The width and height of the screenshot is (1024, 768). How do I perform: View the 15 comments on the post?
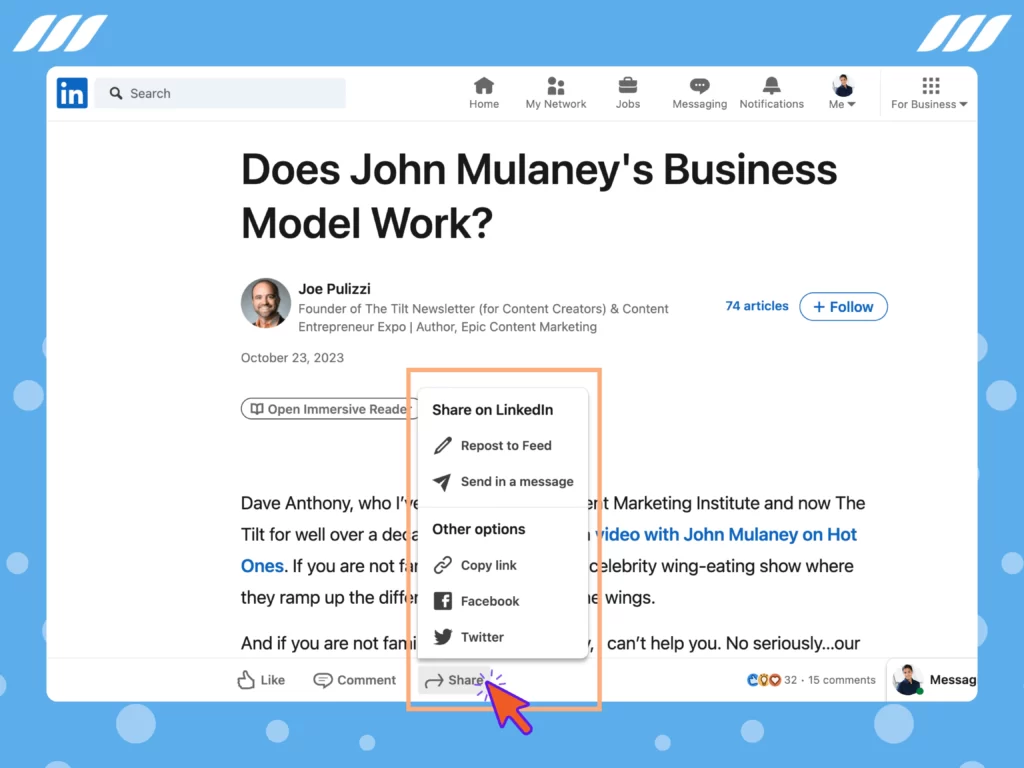tap(841, 679)
